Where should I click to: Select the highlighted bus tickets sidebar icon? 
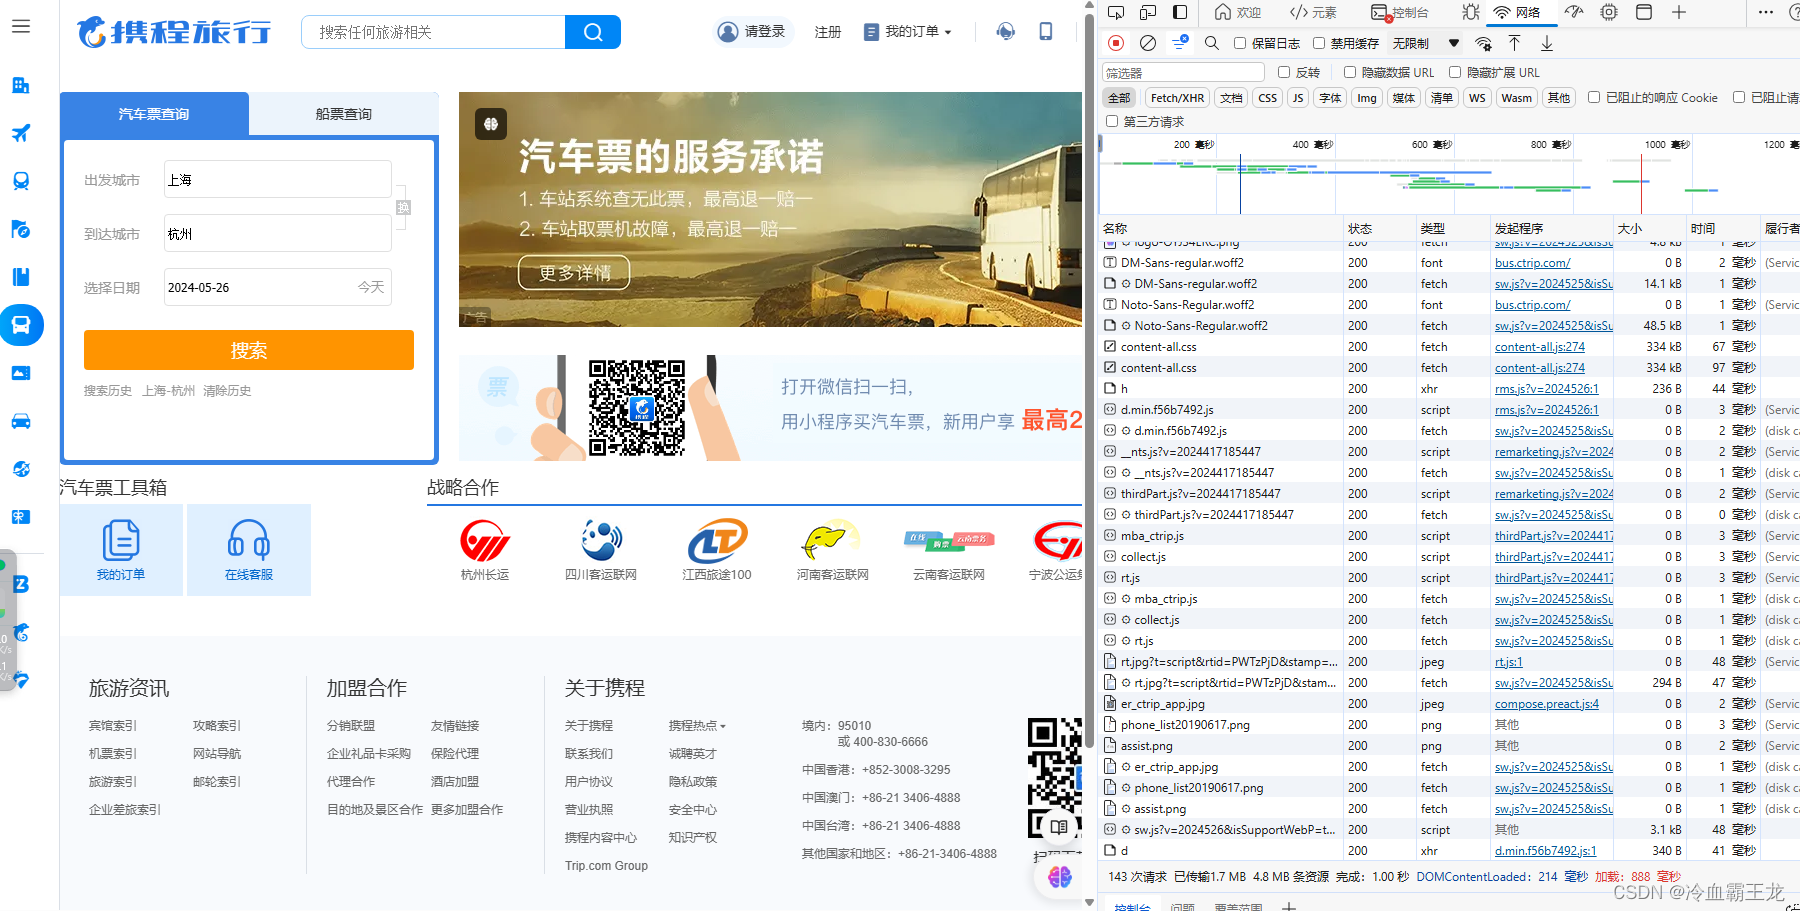(21, 325)
